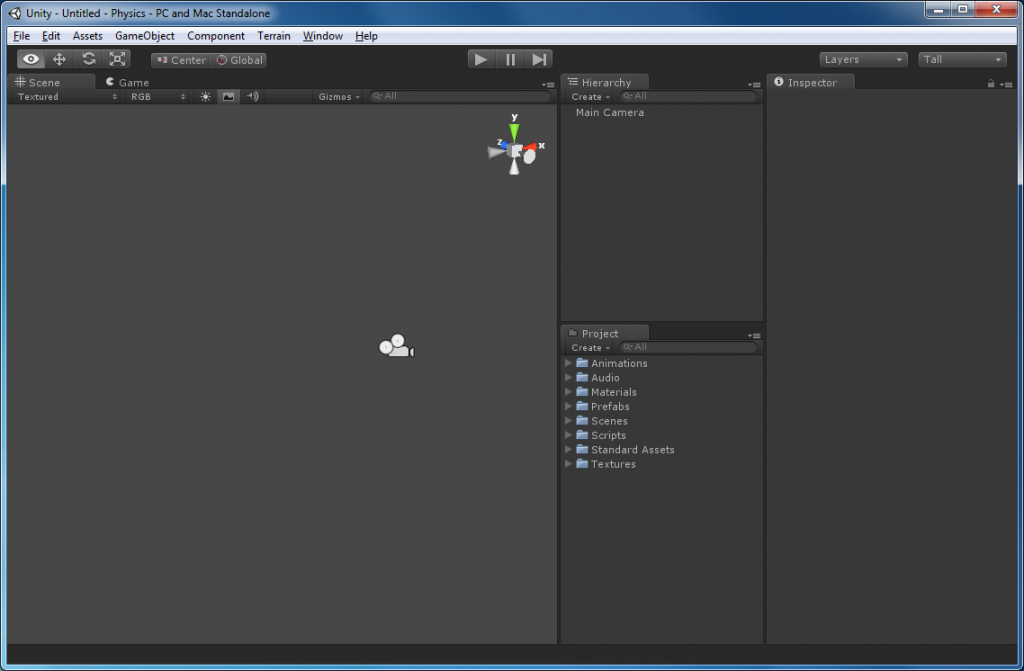Open the Inspector panel options menu

point(1006,84)
